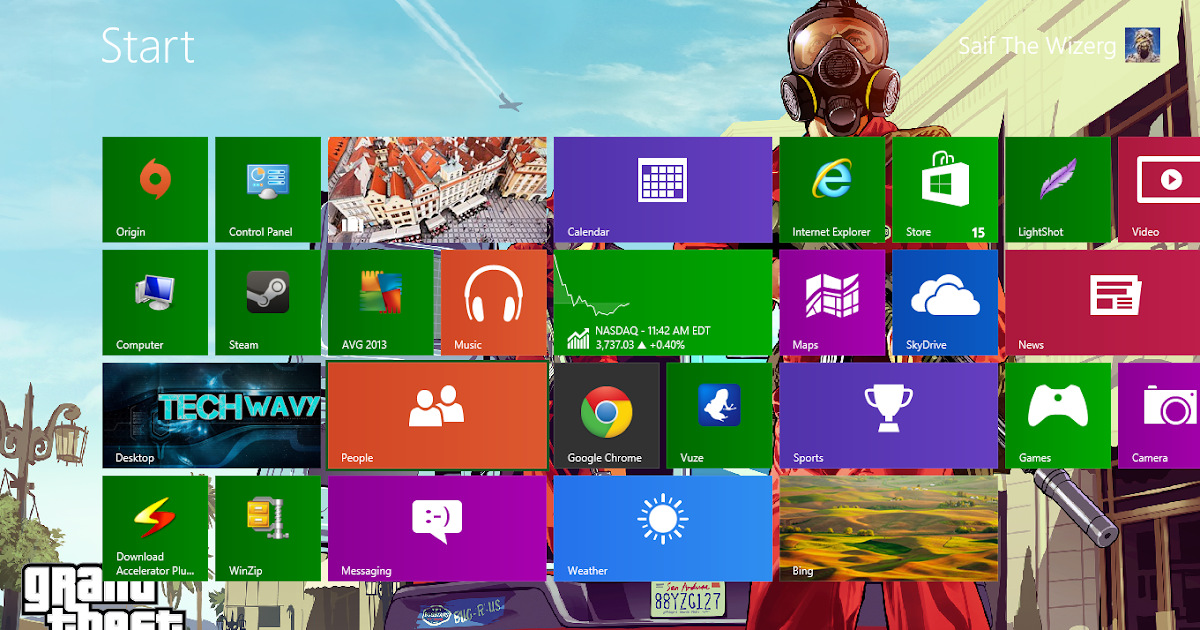This screenshot has height=630, width=1200.
Task: Open the Games Xbox tile
Action: (x=1058, y=416)
